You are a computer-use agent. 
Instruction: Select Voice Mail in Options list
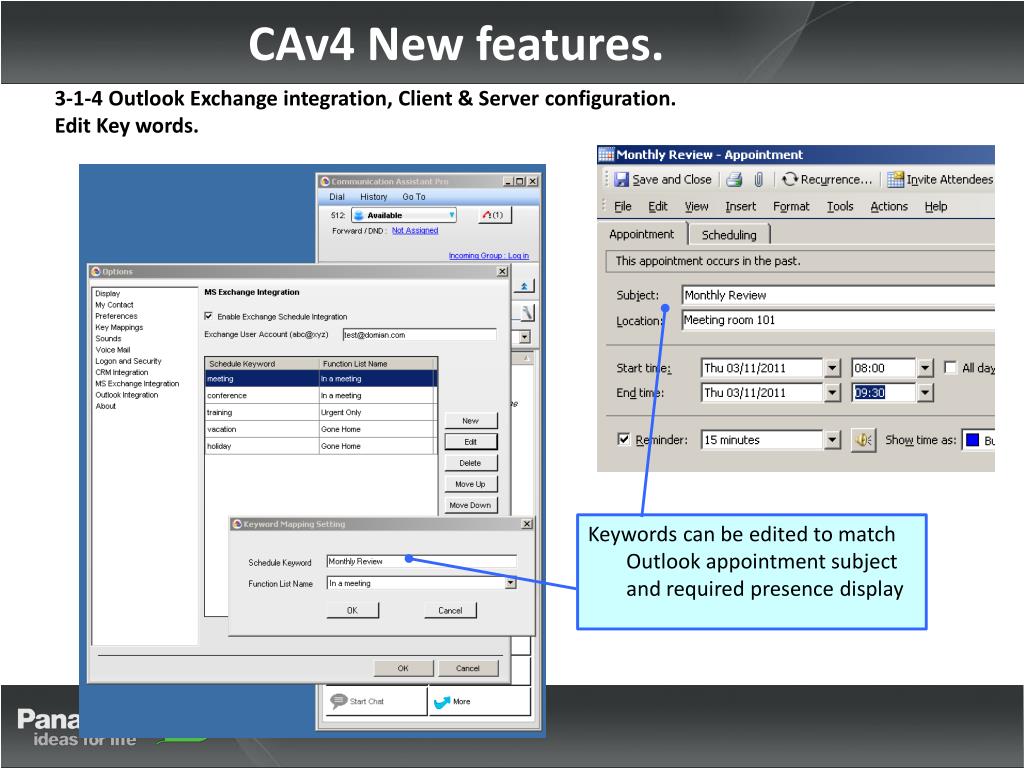(113, 349)
